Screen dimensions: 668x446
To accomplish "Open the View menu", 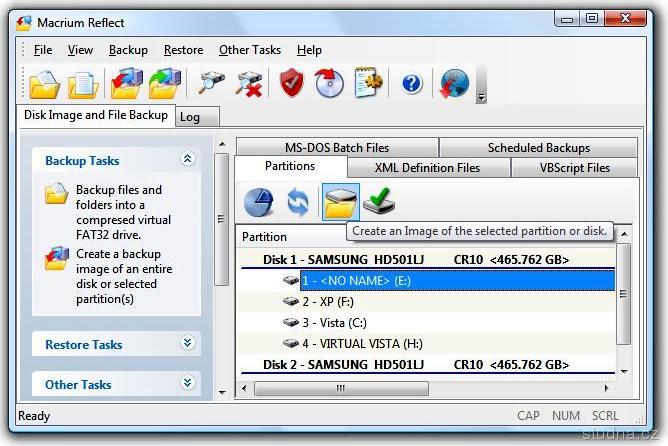I will (x=80, y=50).
